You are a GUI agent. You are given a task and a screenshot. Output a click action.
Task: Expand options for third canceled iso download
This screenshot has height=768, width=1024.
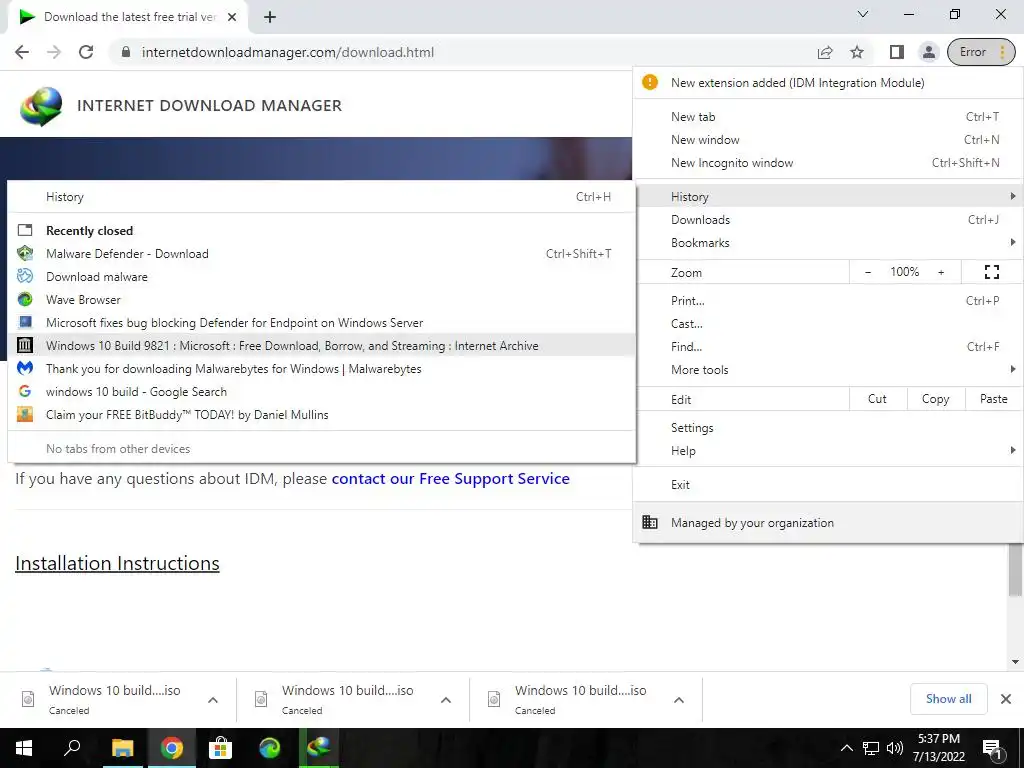pos(679,700)
